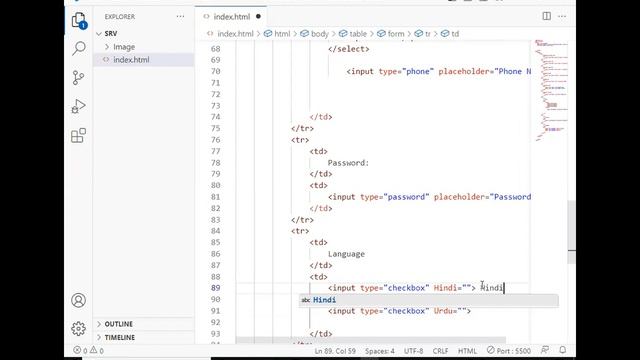This screenshot has height=360, width=640.
Task: Click the minimap code overview
Action: (551, 90)
